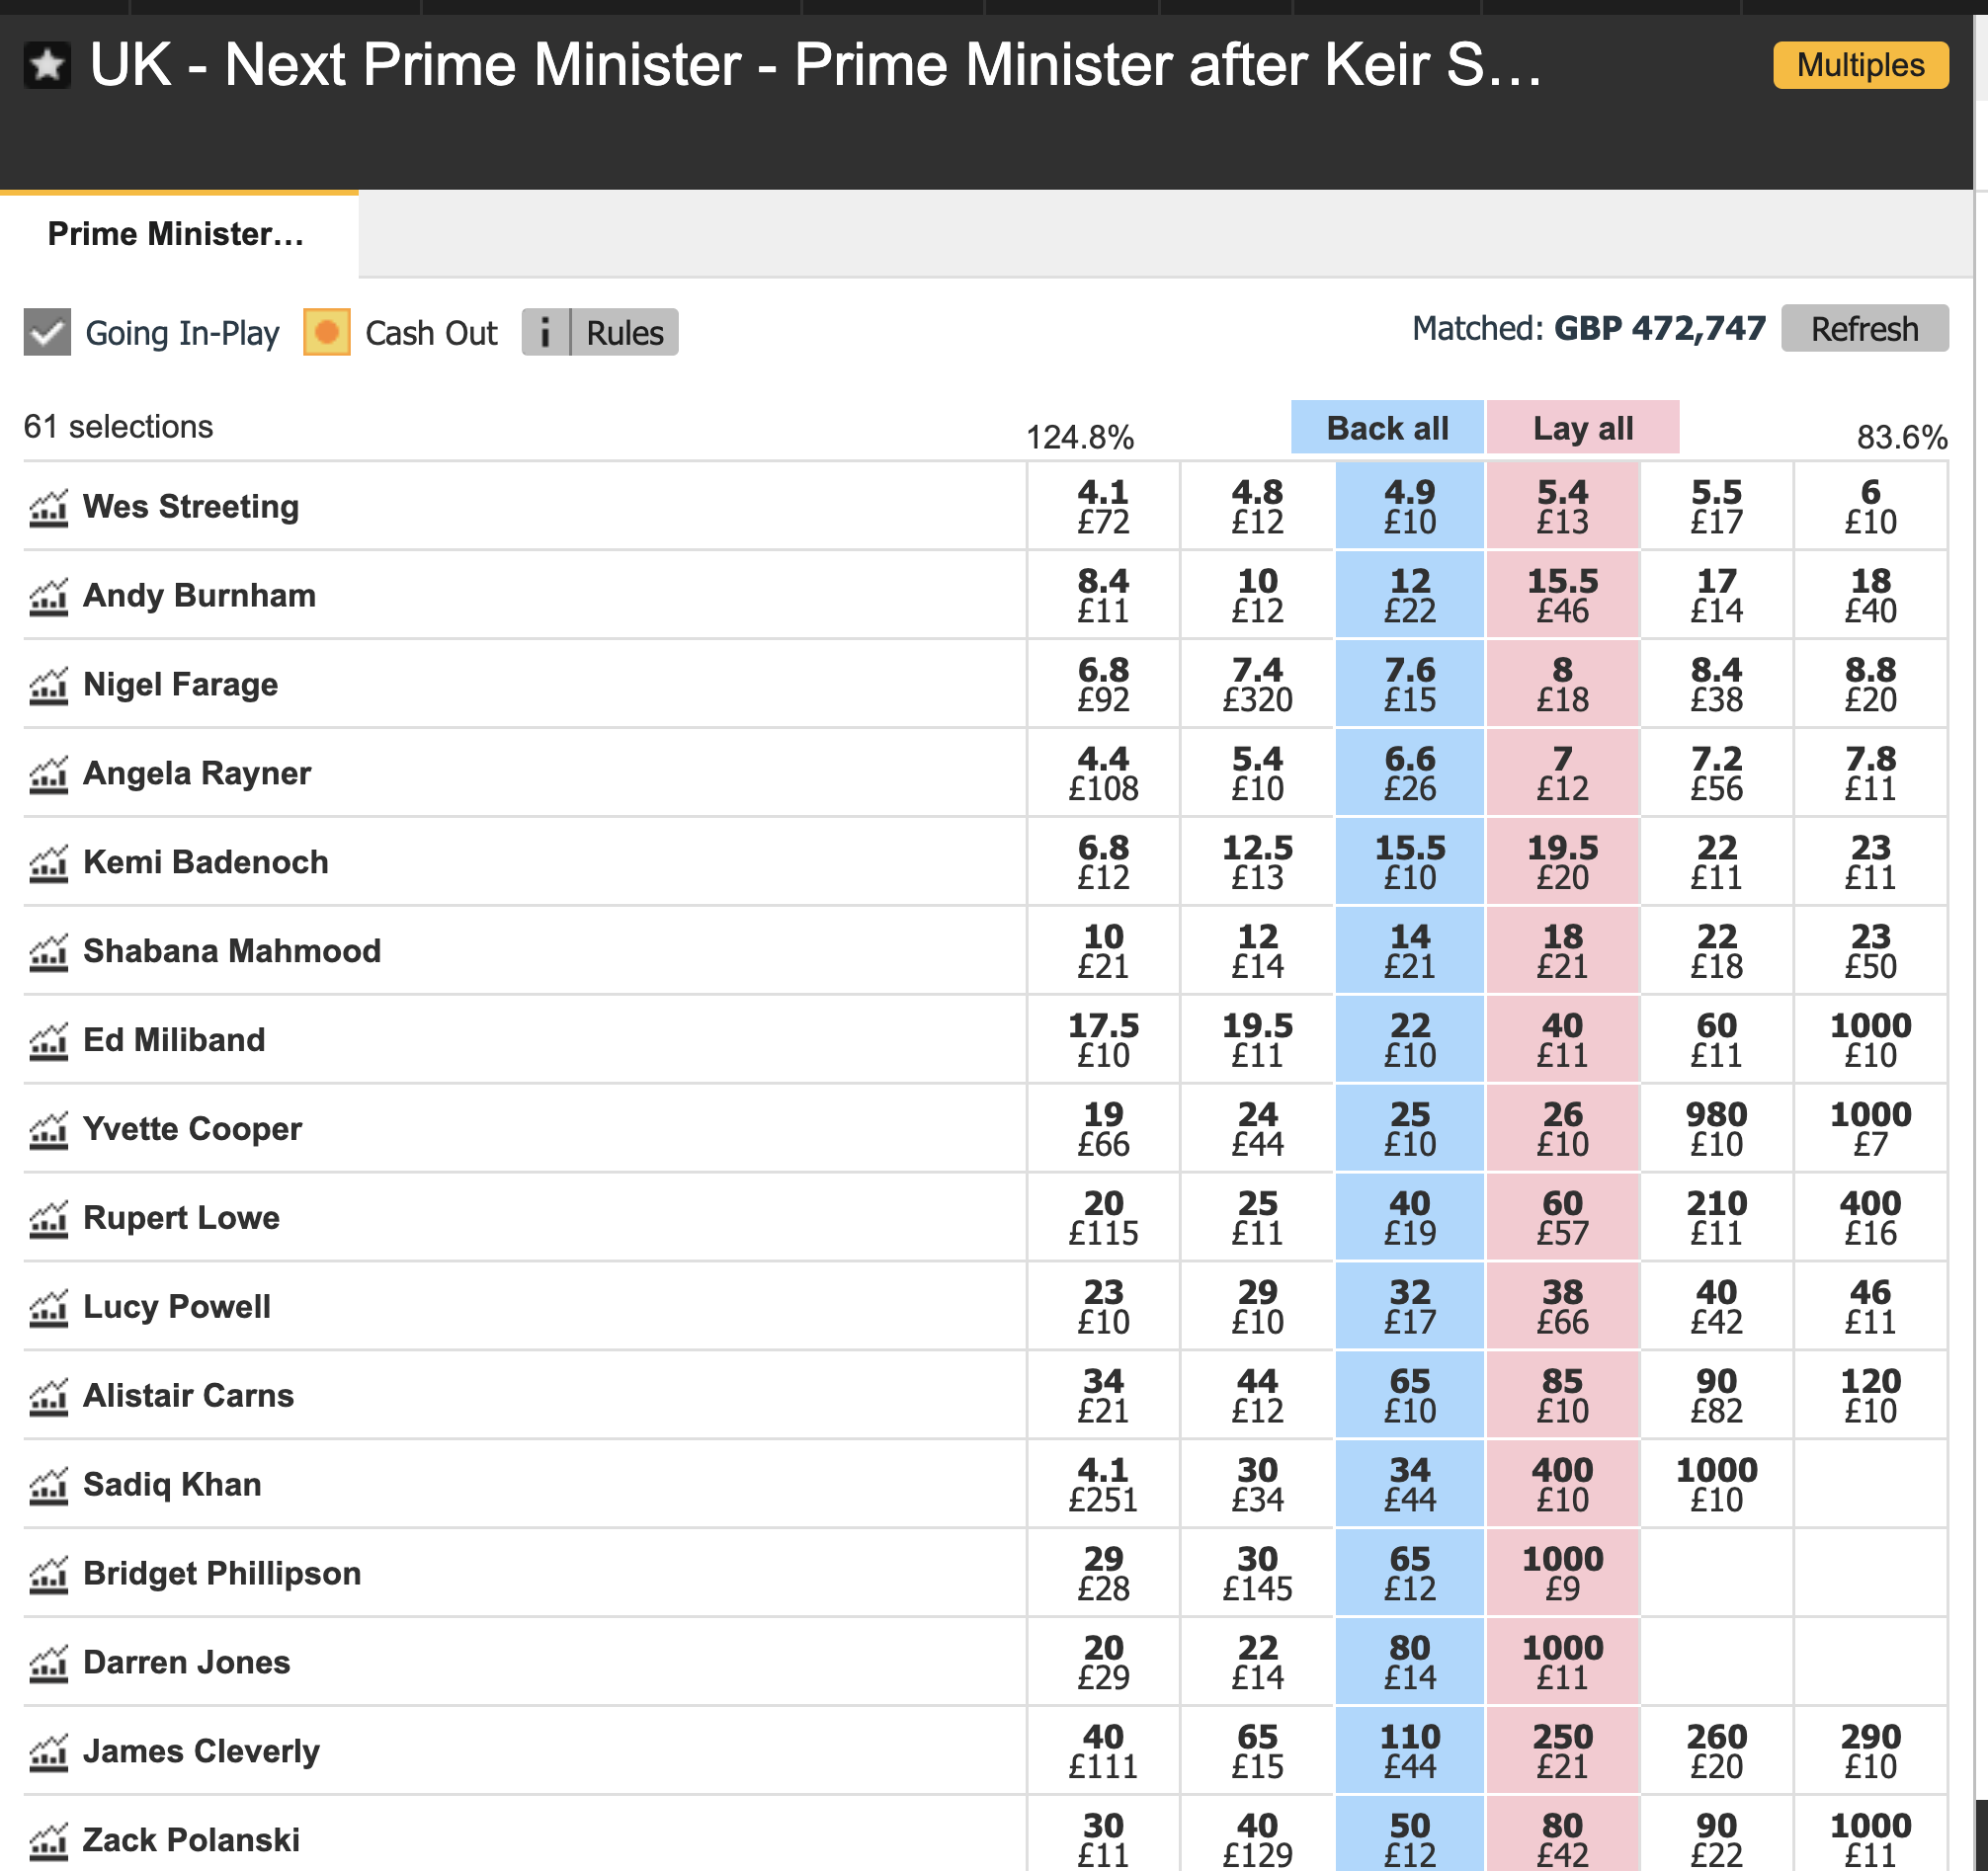Toggle the orange Cash Out indicator

pyautogui.click(x=327, y=332)
